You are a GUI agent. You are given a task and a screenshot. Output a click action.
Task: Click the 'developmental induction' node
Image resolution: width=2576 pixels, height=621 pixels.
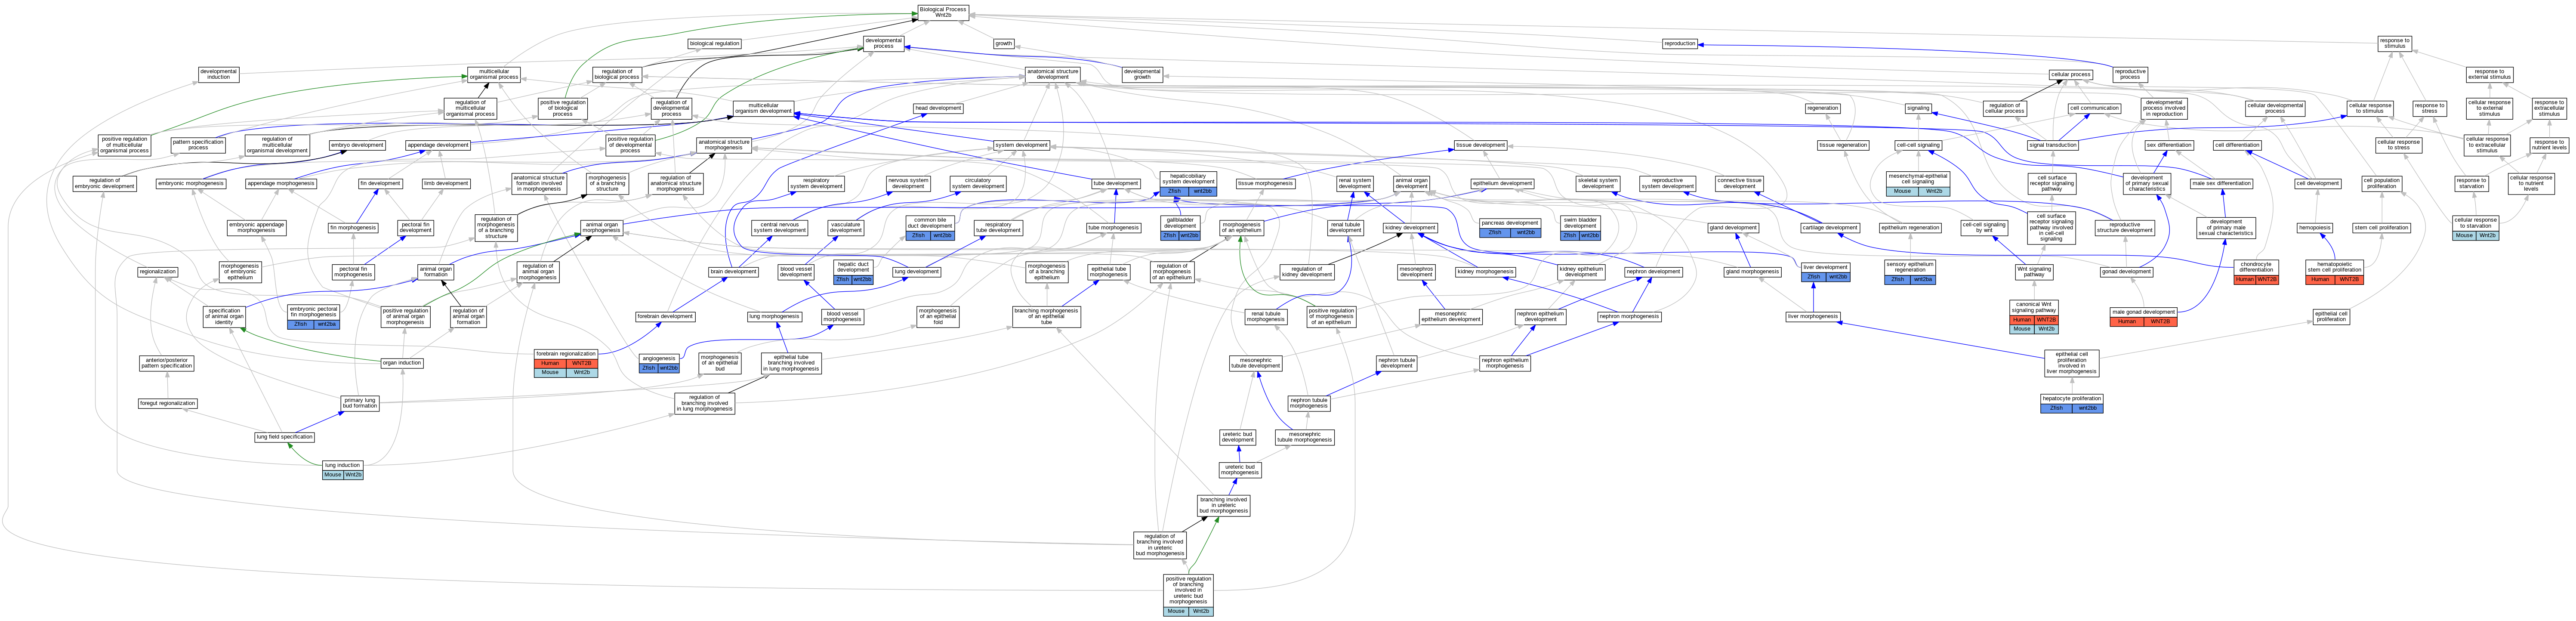[x=218, y=74]
